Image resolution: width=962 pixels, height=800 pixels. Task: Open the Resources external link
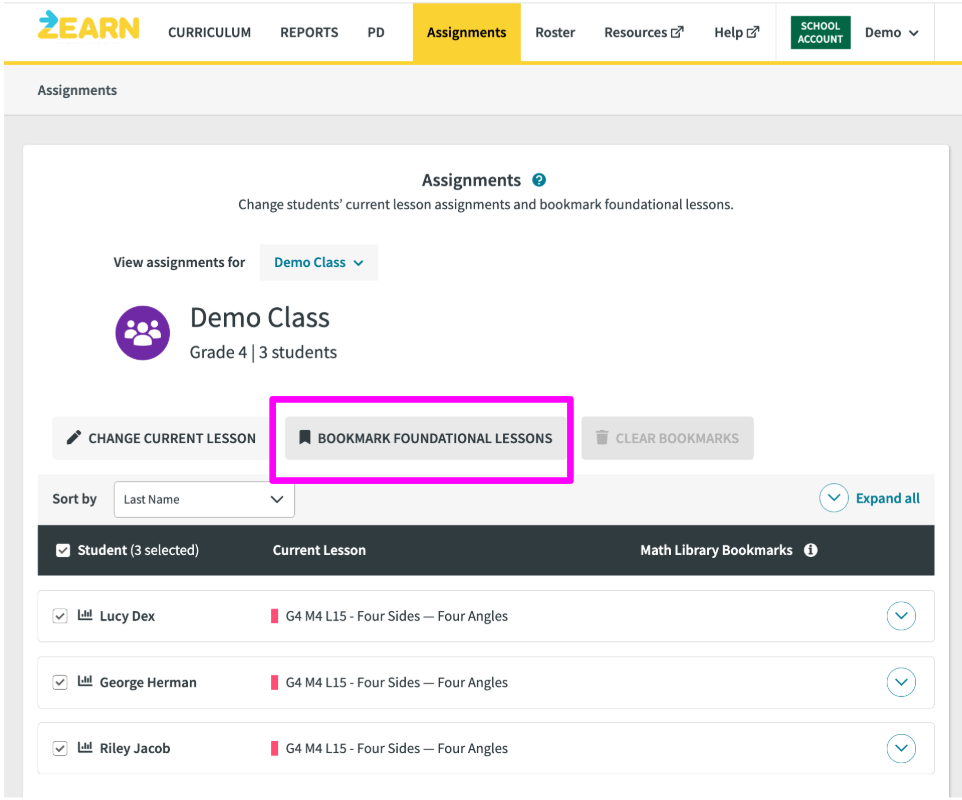[x=644, y=33]
